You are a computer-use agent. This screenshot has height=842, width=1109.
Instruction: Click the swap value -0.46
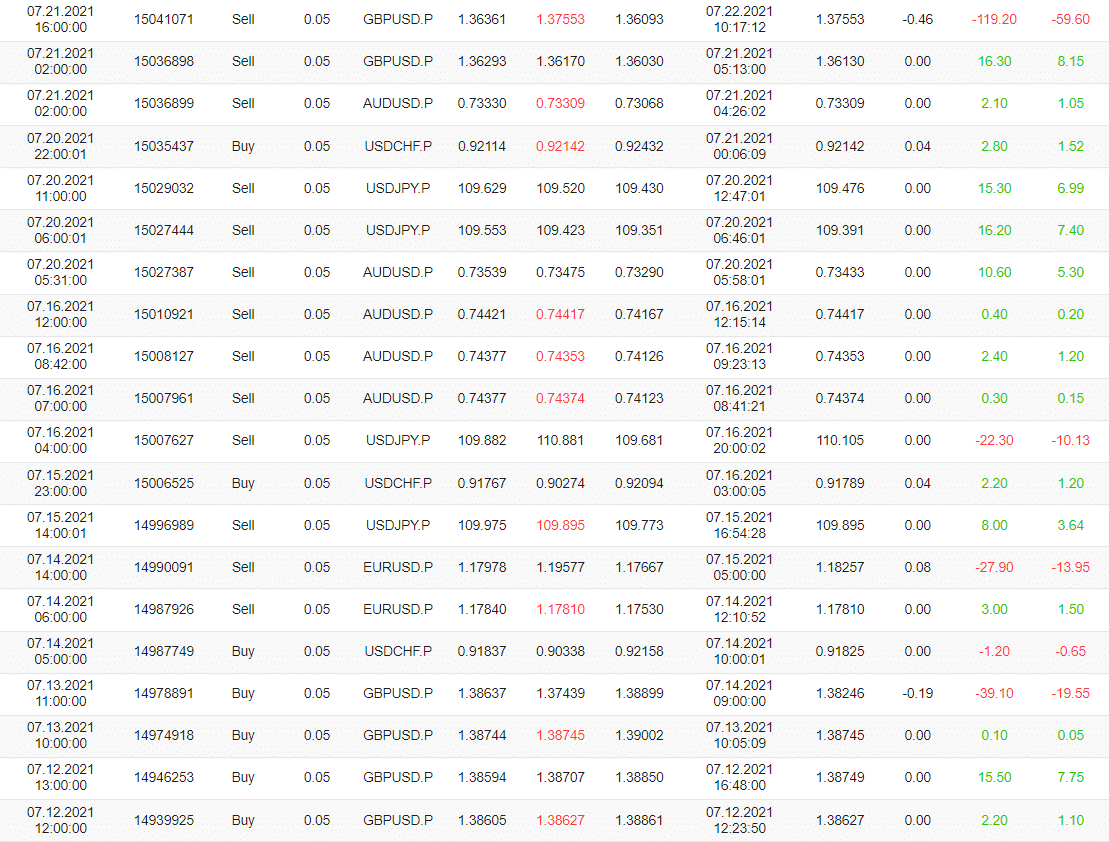917,19
